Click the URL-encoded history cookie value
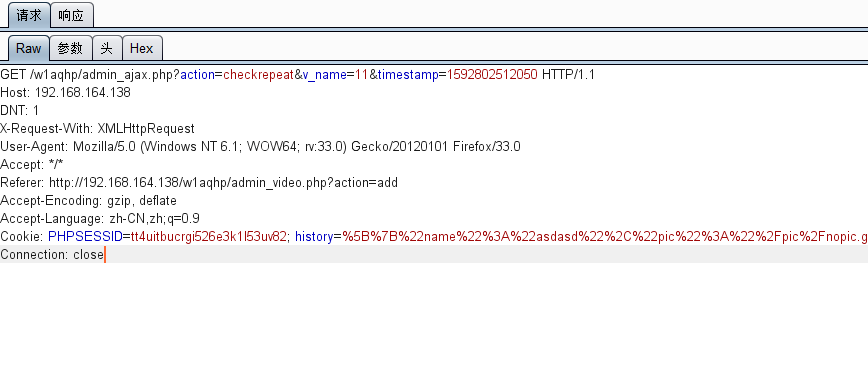868x366 pixels. pyautogui.click(x=605, y=236)
